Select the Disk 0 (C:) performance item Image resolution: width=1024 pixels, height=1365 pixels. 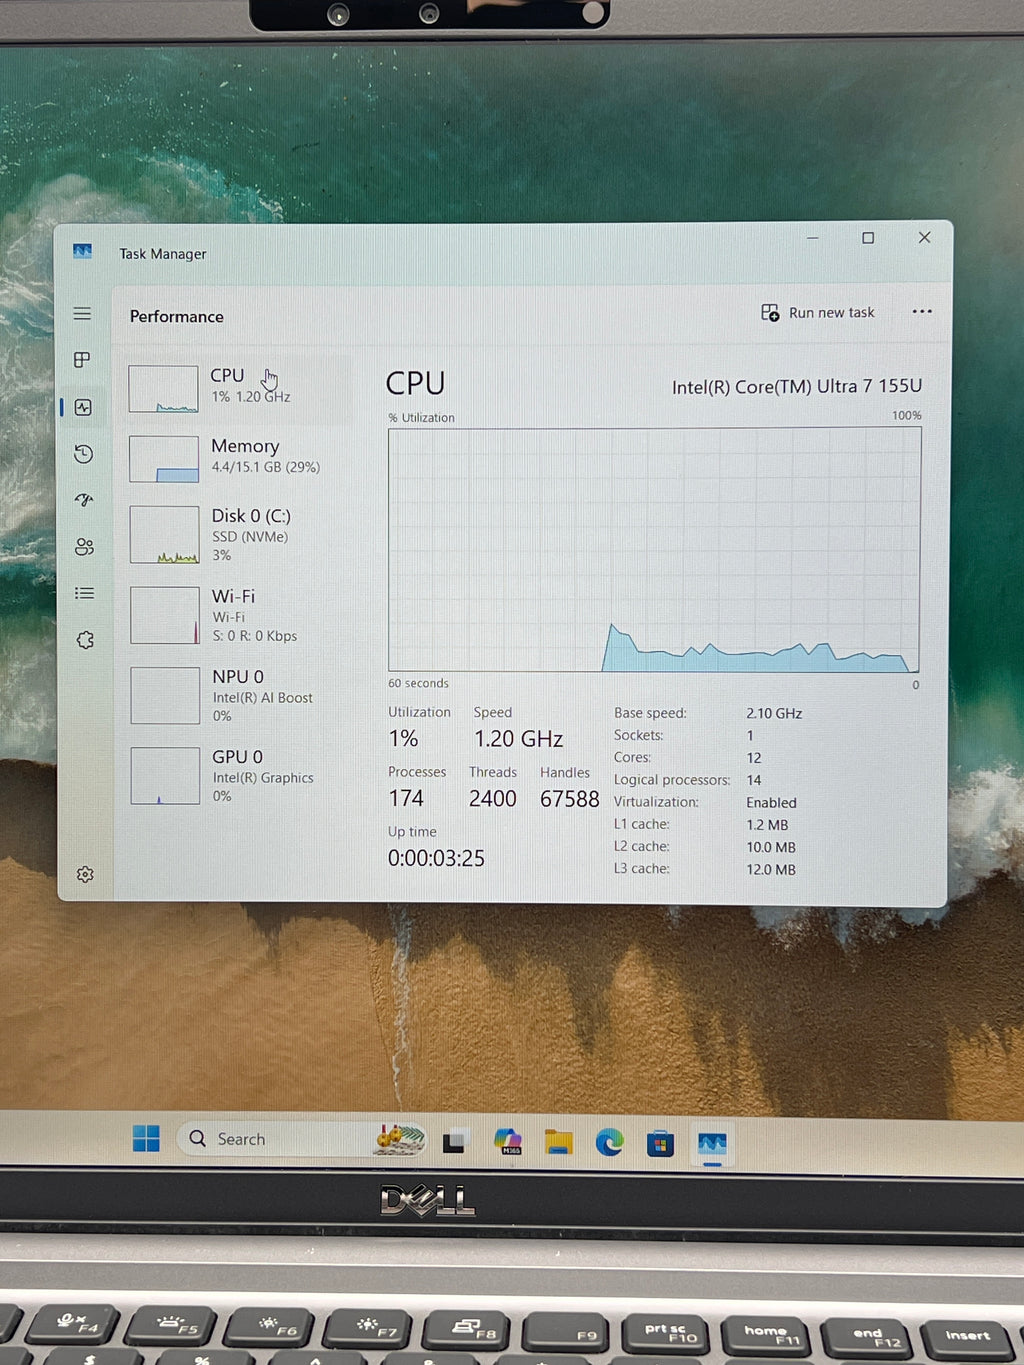coord(239,534)
